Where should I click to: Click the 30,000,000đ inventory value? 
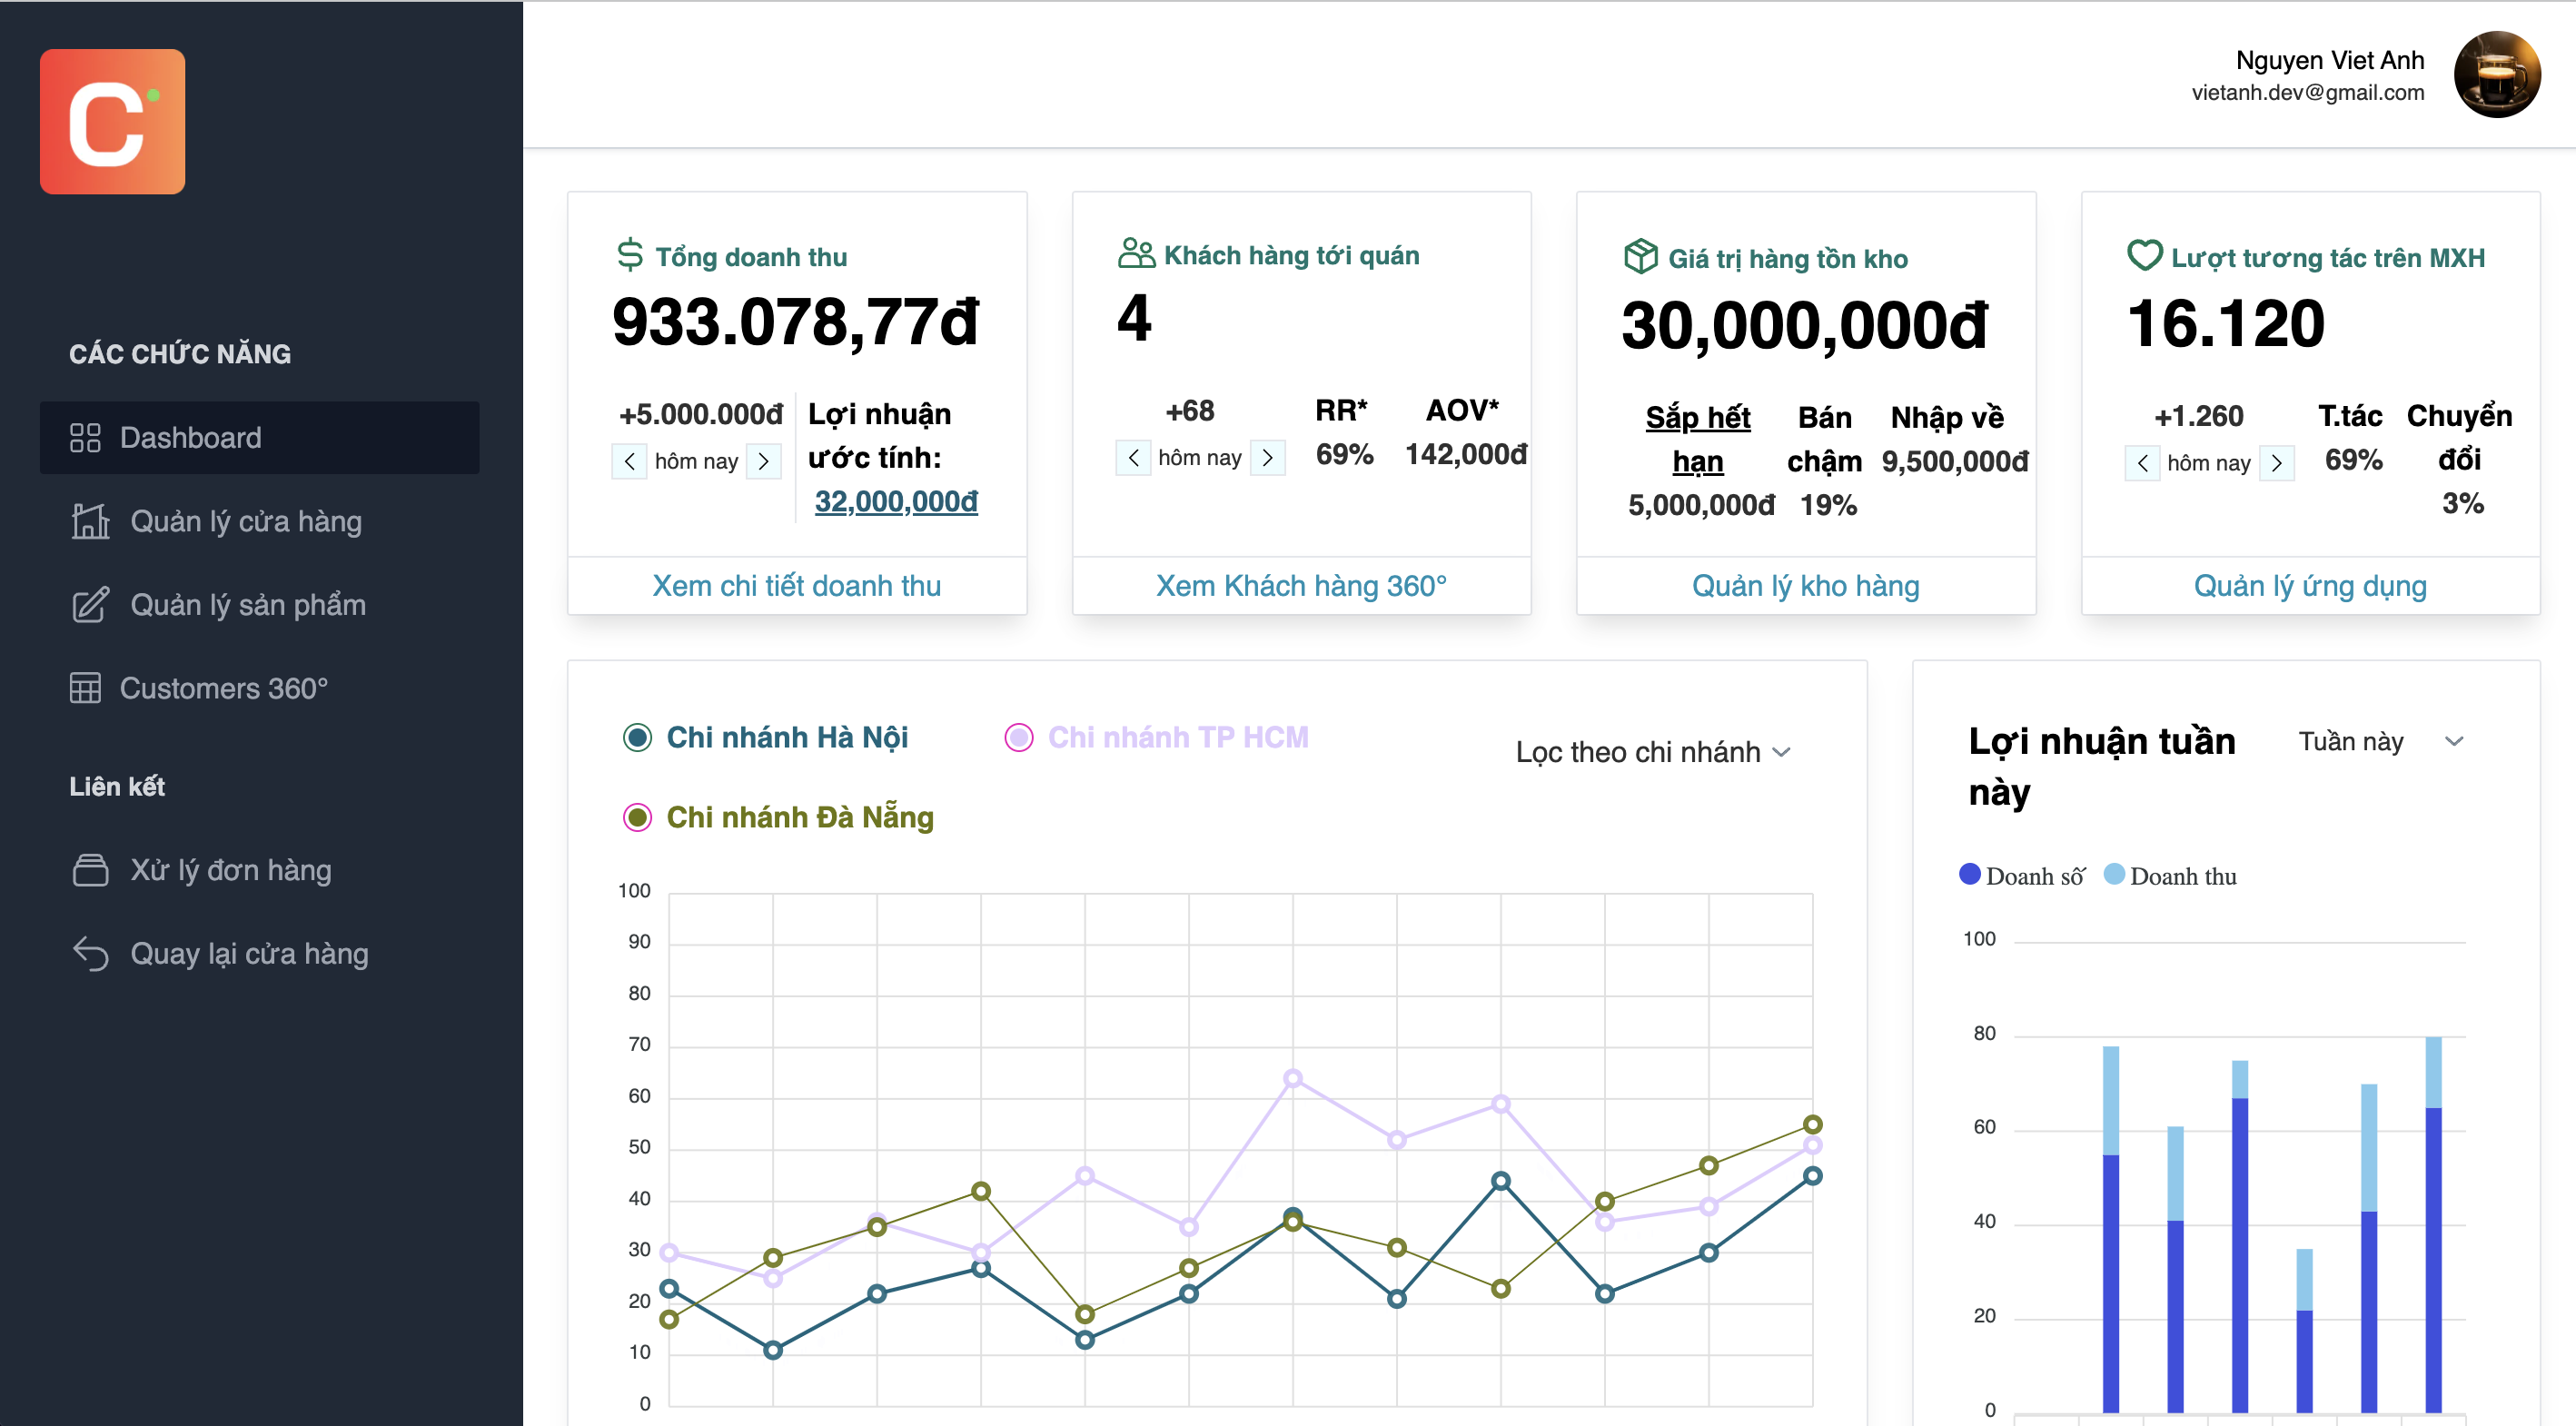click(x=1804, y=325)
